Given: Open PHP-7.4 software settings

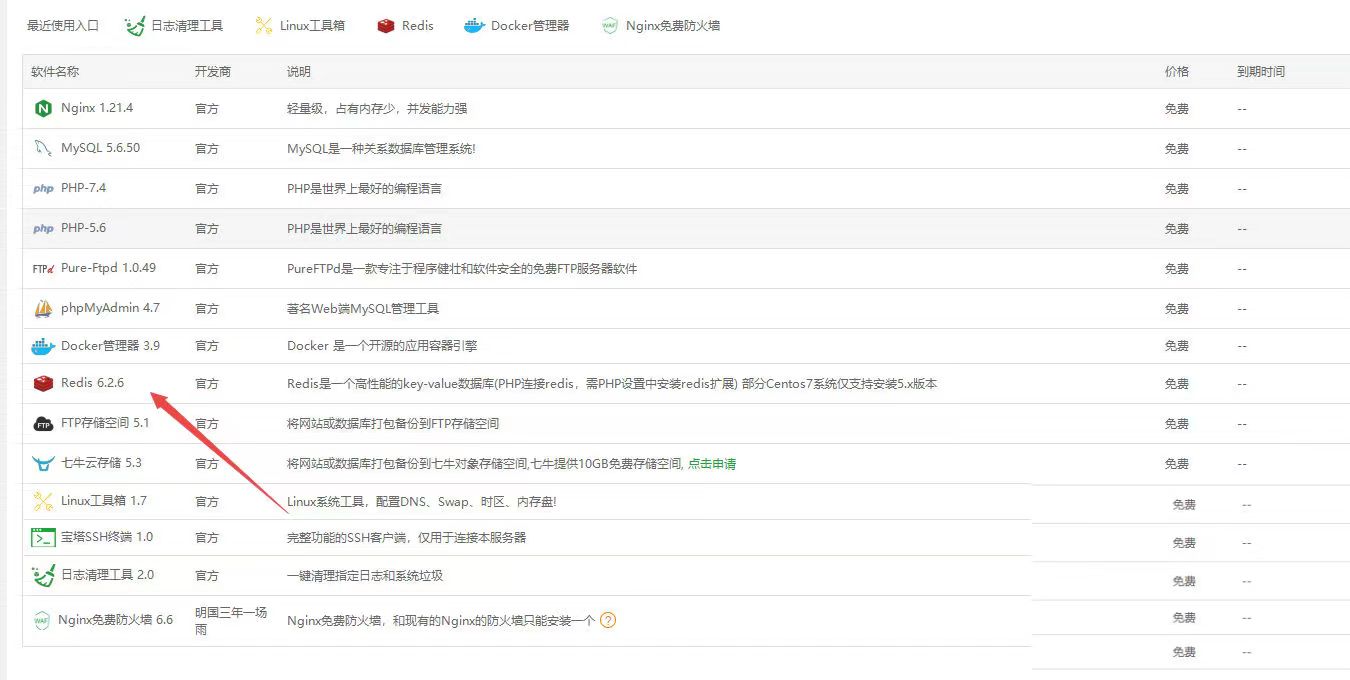Looking at the screenshot, I should [83, 188].
